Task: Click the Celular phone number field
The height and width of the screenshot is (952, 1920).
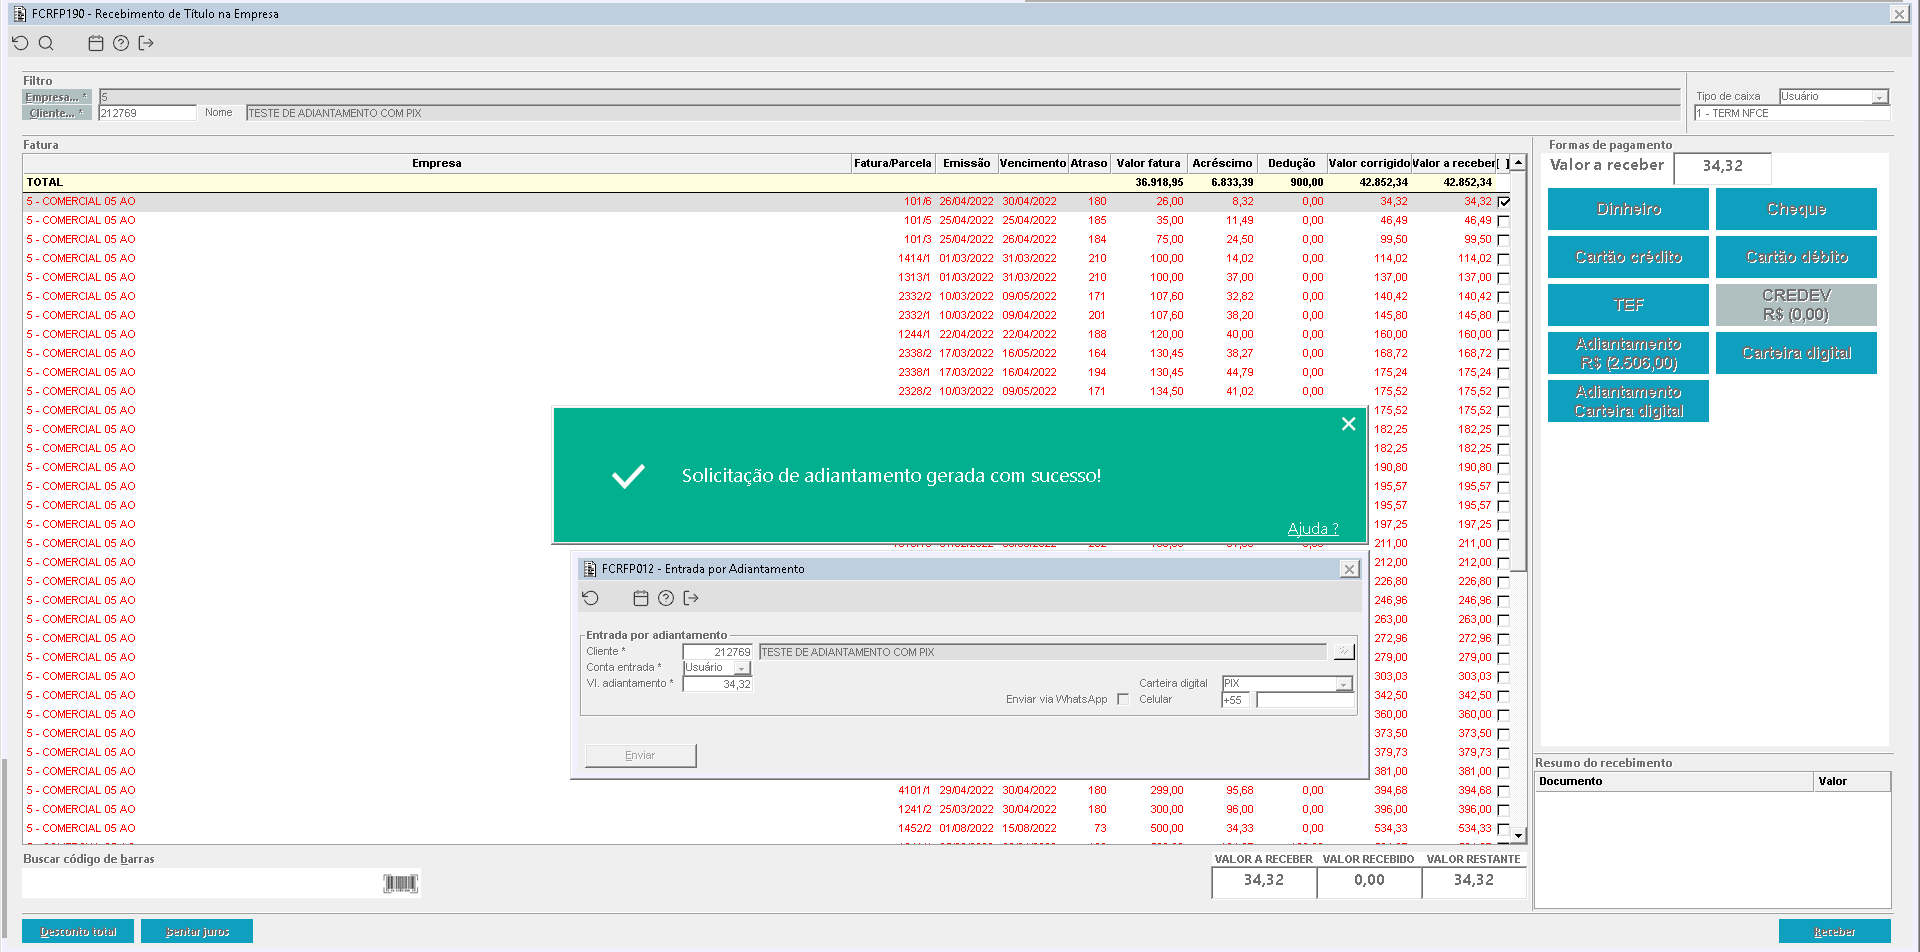Action: (x=1305, y=700)
